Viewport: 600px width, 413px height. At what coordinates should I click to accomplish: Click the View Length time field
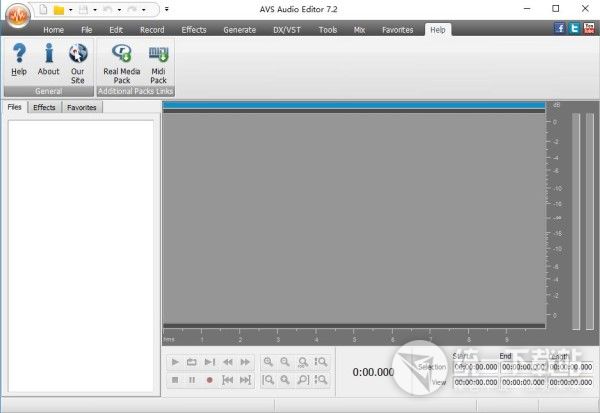tap(571, 382)
